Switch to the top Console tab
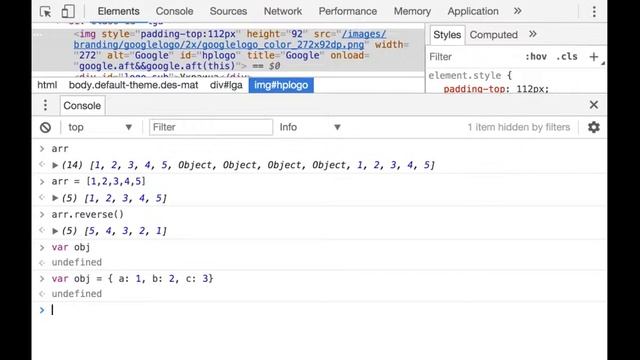 pos(174,11)
